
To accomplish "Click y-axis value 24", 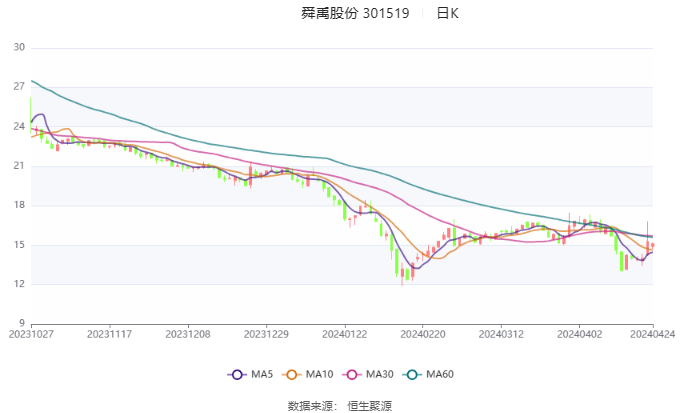I will 19,126.
